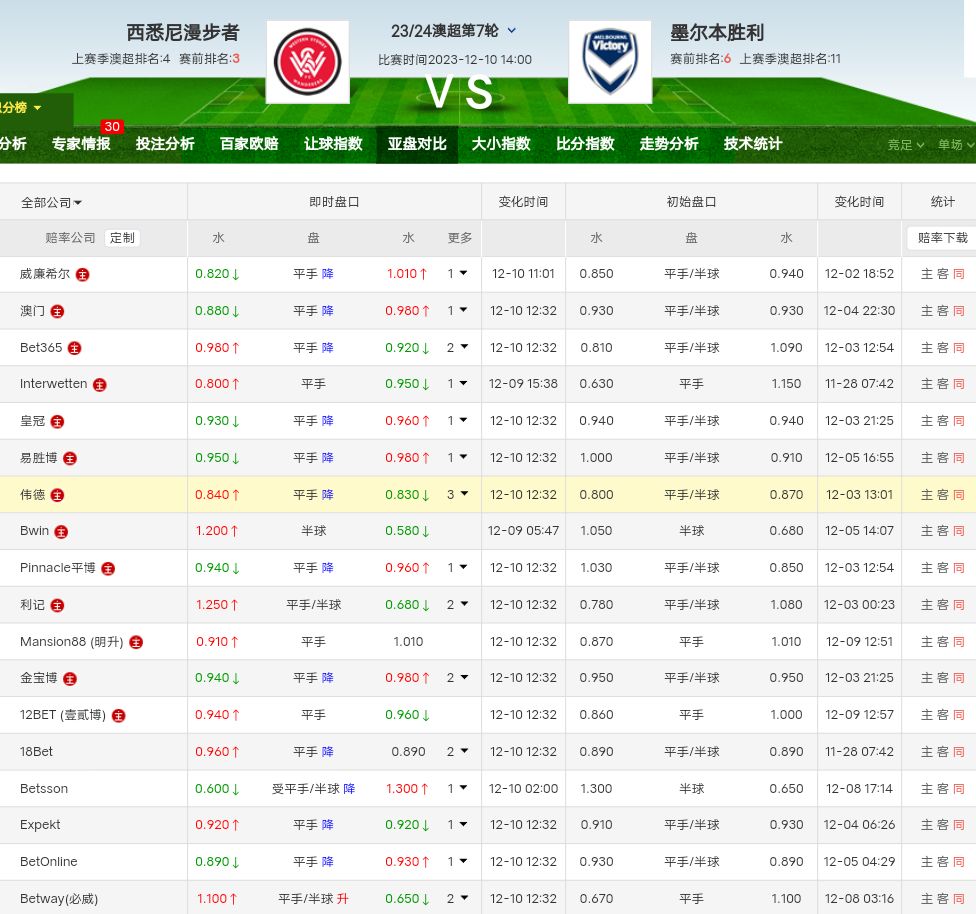
Task: Click the 同 link in the 澳门 row
Action: pyautogui.click(x=958, y=311)
